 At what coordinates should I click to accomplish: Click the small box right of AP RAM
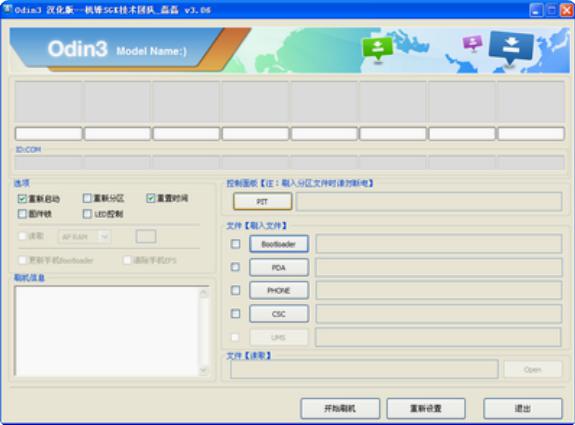tap(146, 237)
